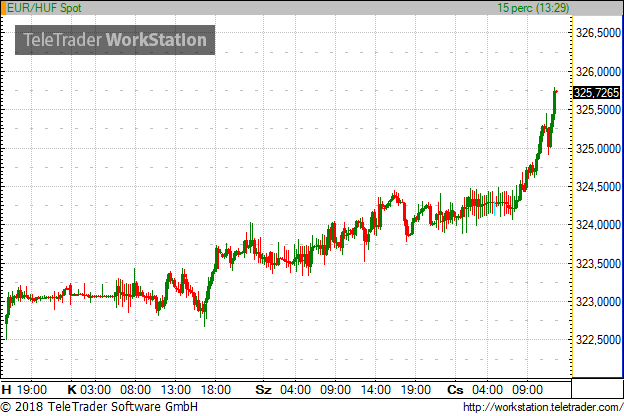
Task: Click the 19:00 label before Cs
Action: [415, 389]
